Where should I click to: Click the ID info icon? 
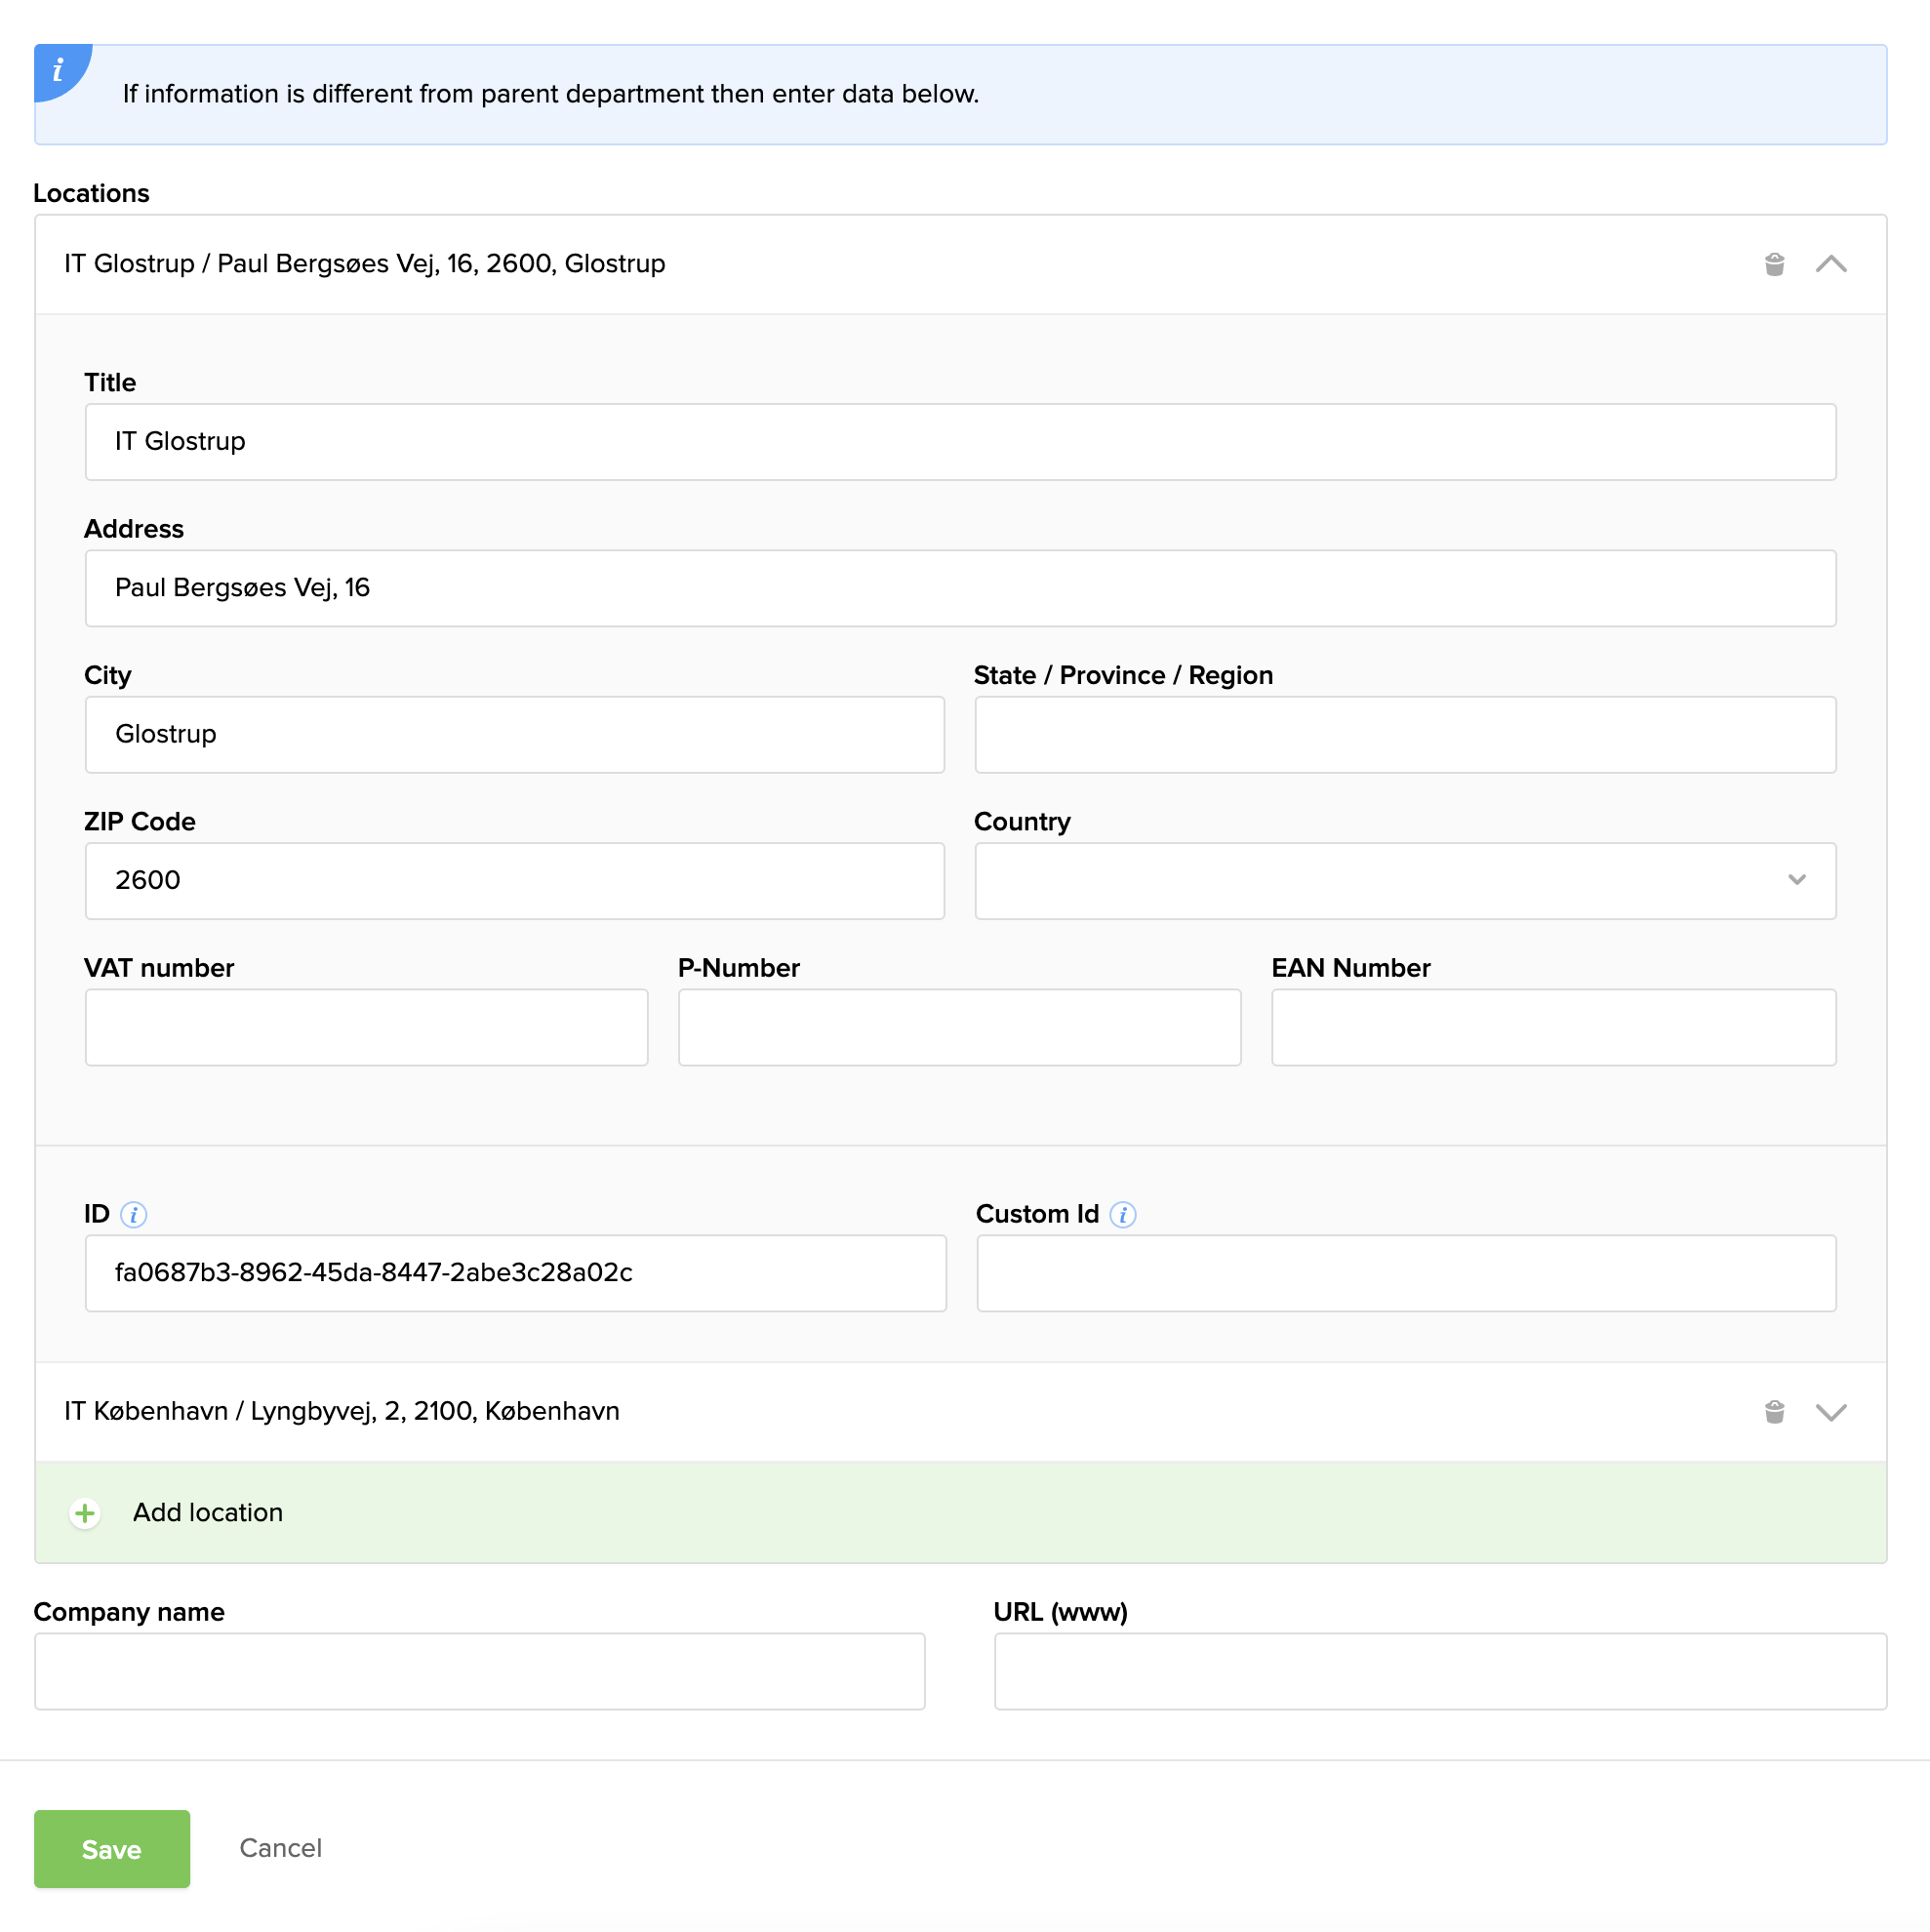coord(133,1214)
